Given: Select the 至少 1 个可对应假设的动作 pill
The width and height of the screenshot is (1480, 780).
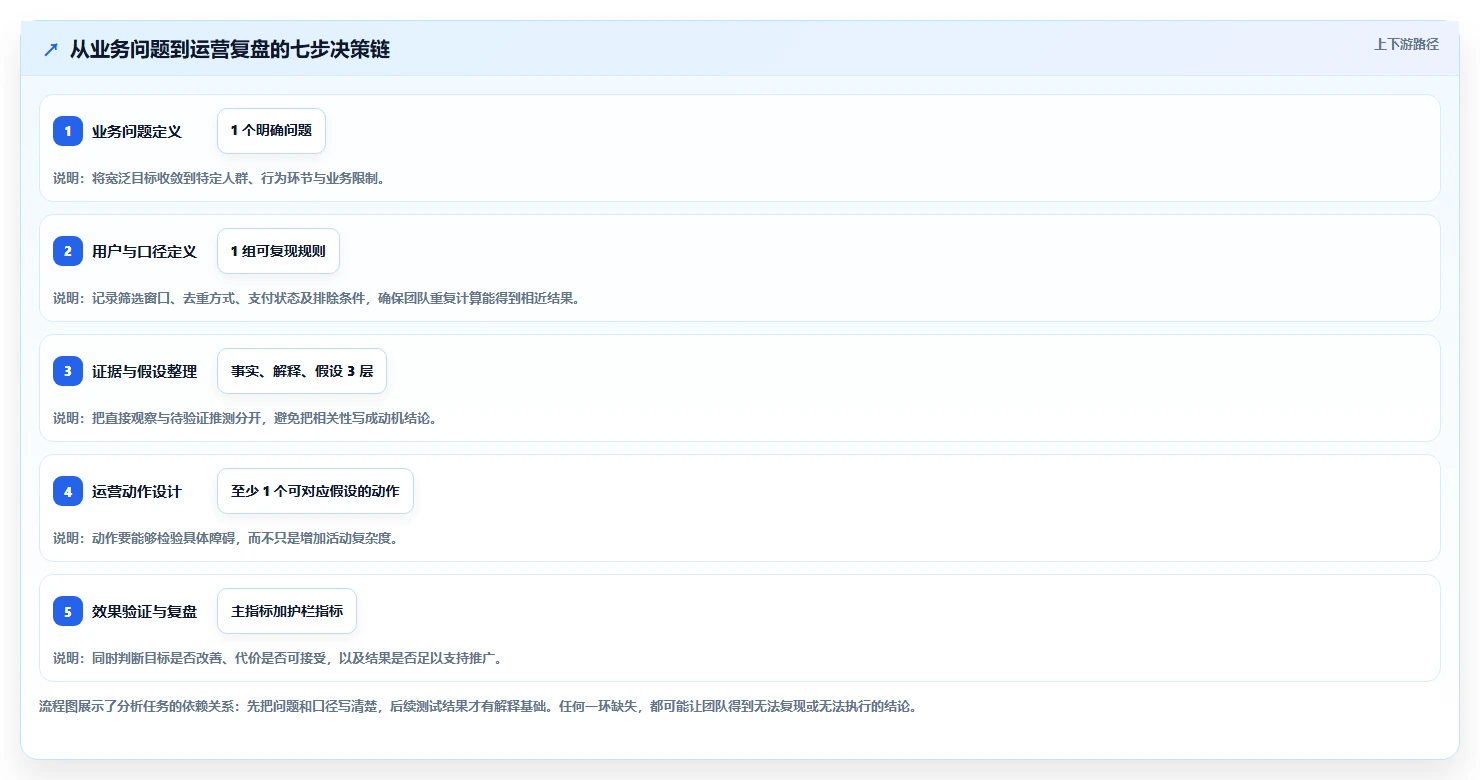Looking at the screenshot, I should point(315,491).
